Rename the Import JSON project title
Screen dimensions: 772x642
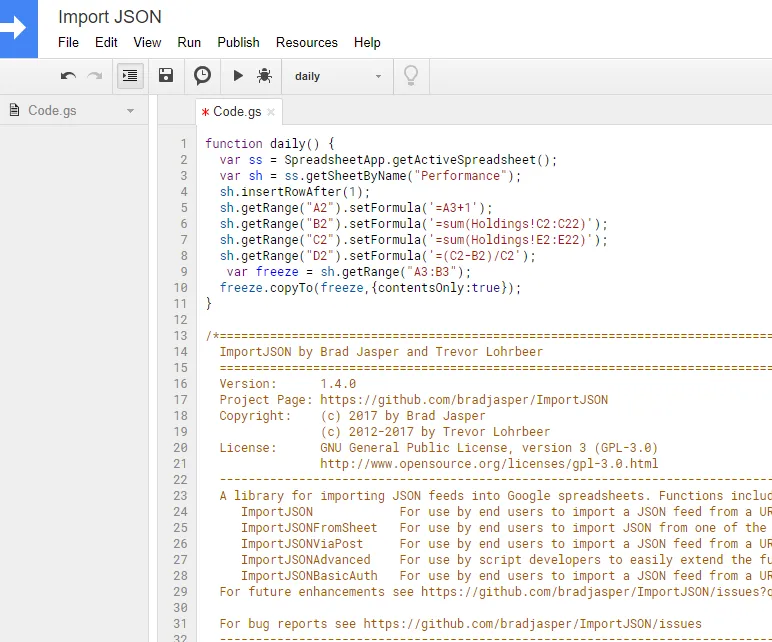pyautogui.click(x=110, y=17)
